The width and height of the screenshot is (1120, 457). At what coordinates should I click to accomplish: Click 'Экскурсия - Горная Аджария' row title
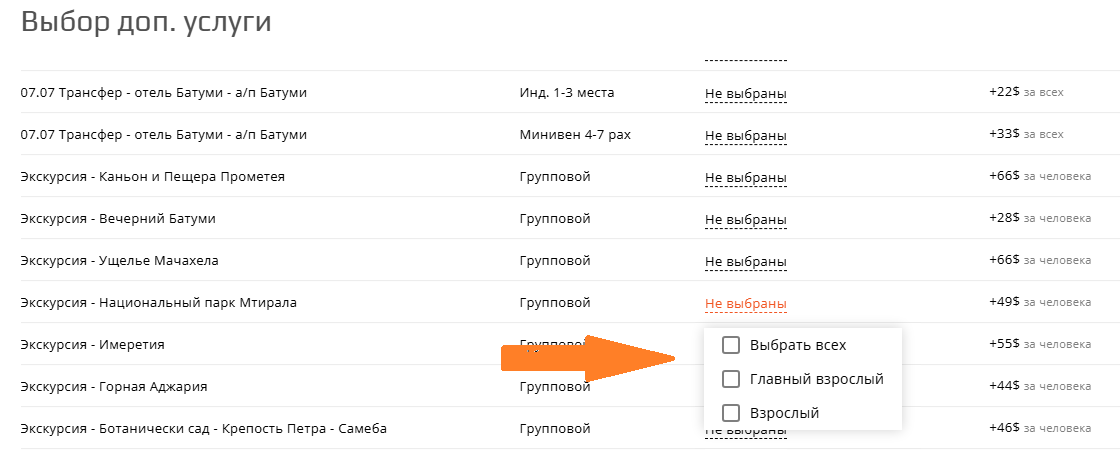pos(114,387)
